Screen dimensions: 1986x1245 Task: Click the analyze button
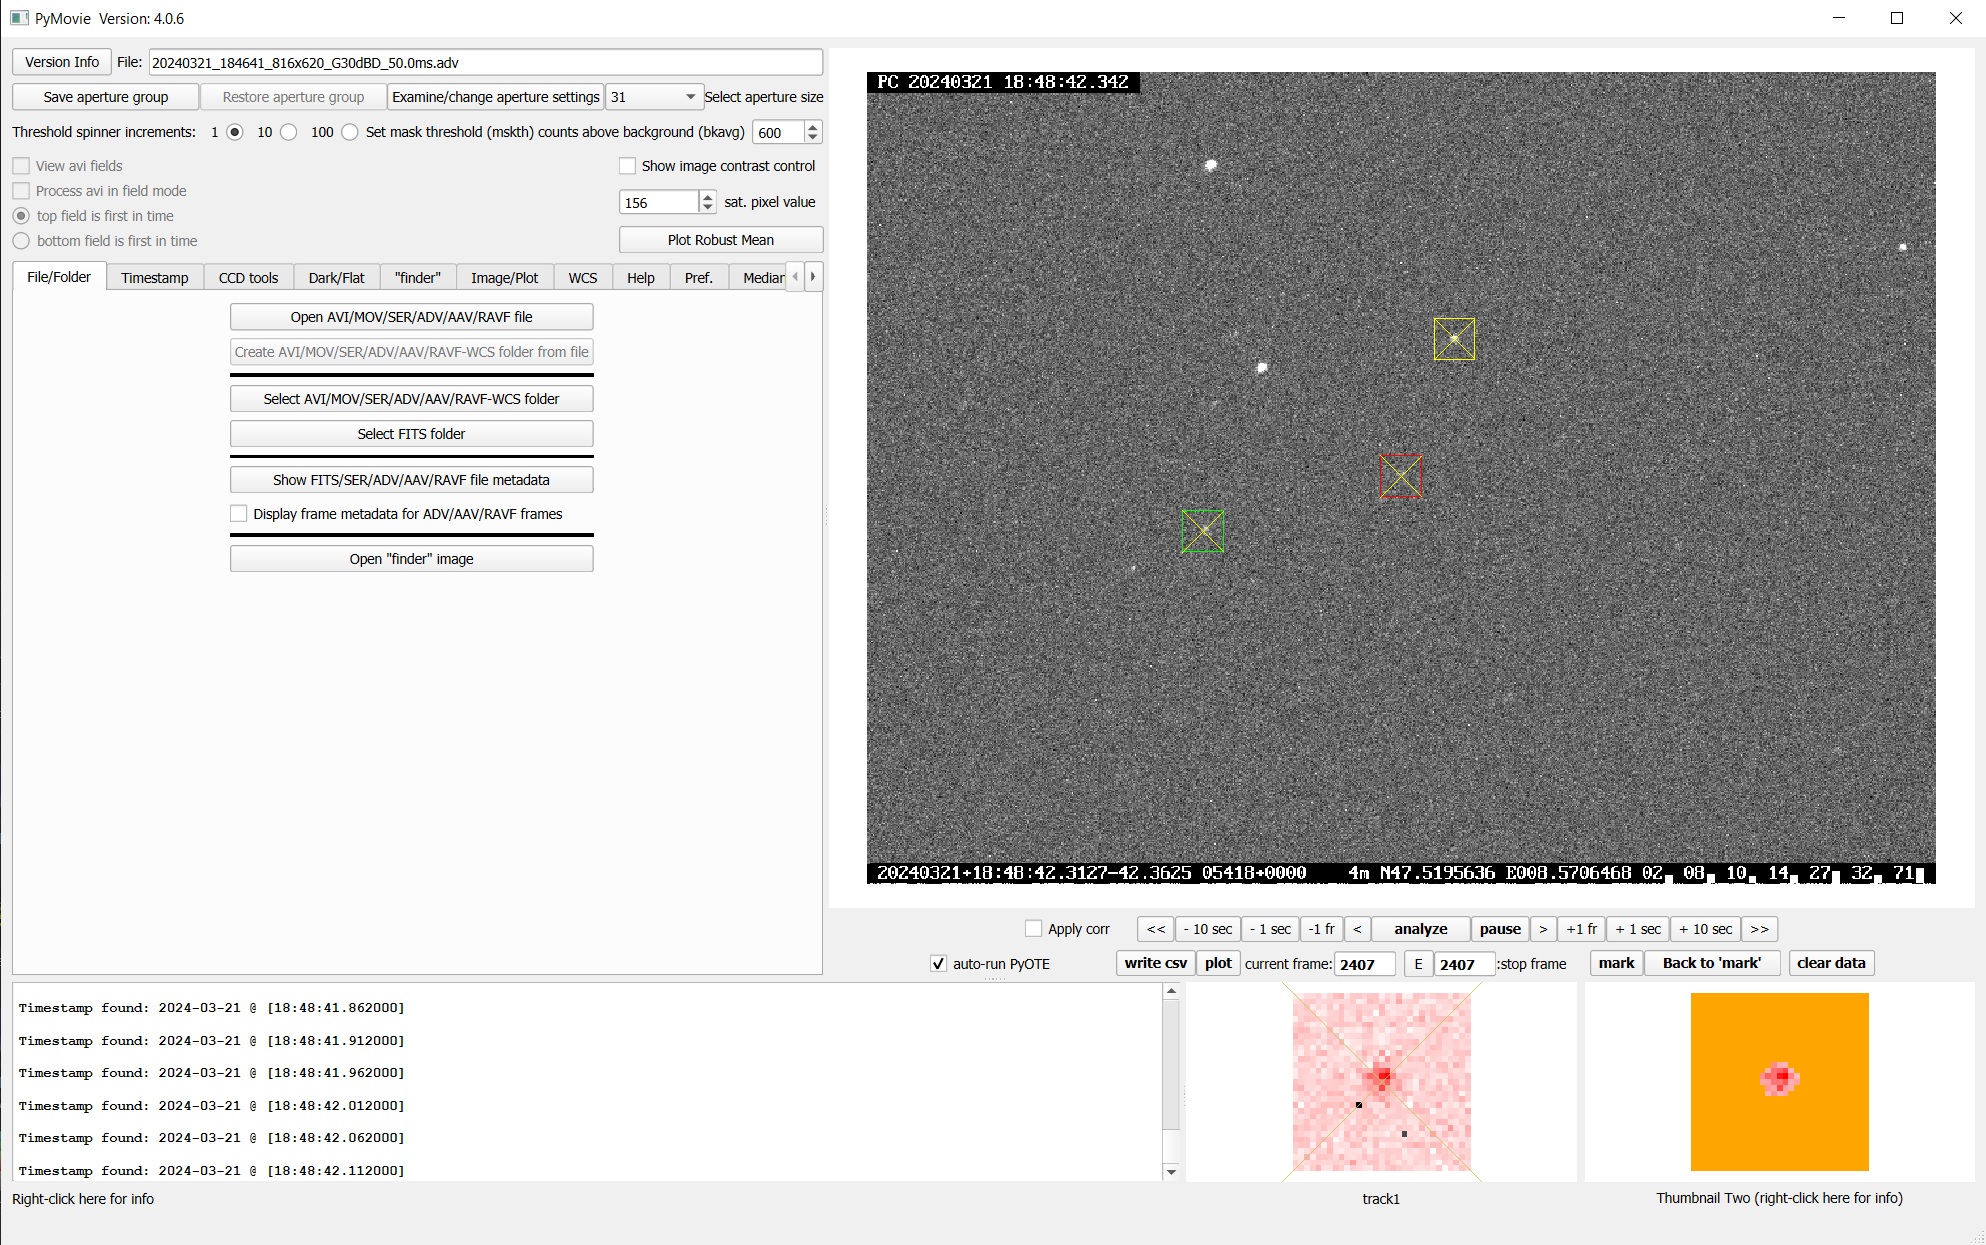click(x=1420, y=929)
